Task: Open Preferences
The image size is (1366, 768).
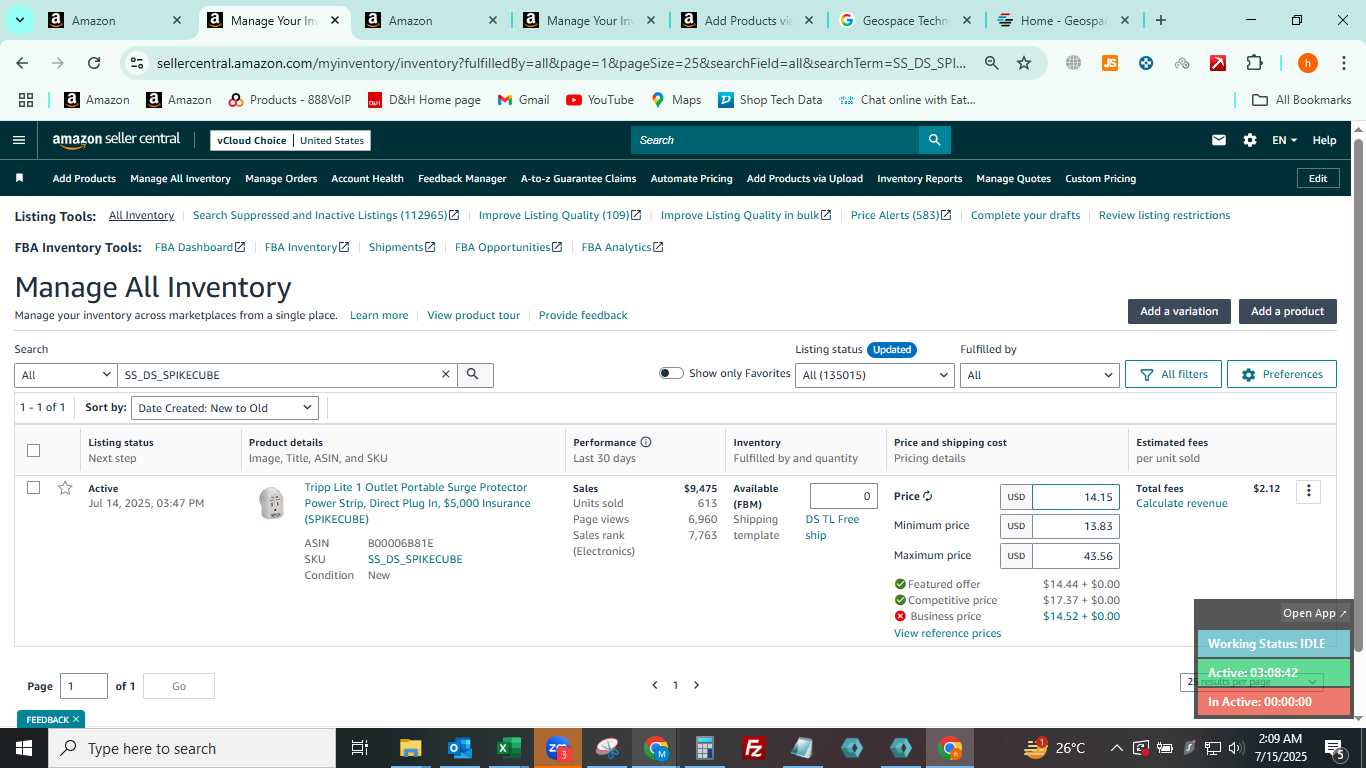Action: (x=1282, y=374)
